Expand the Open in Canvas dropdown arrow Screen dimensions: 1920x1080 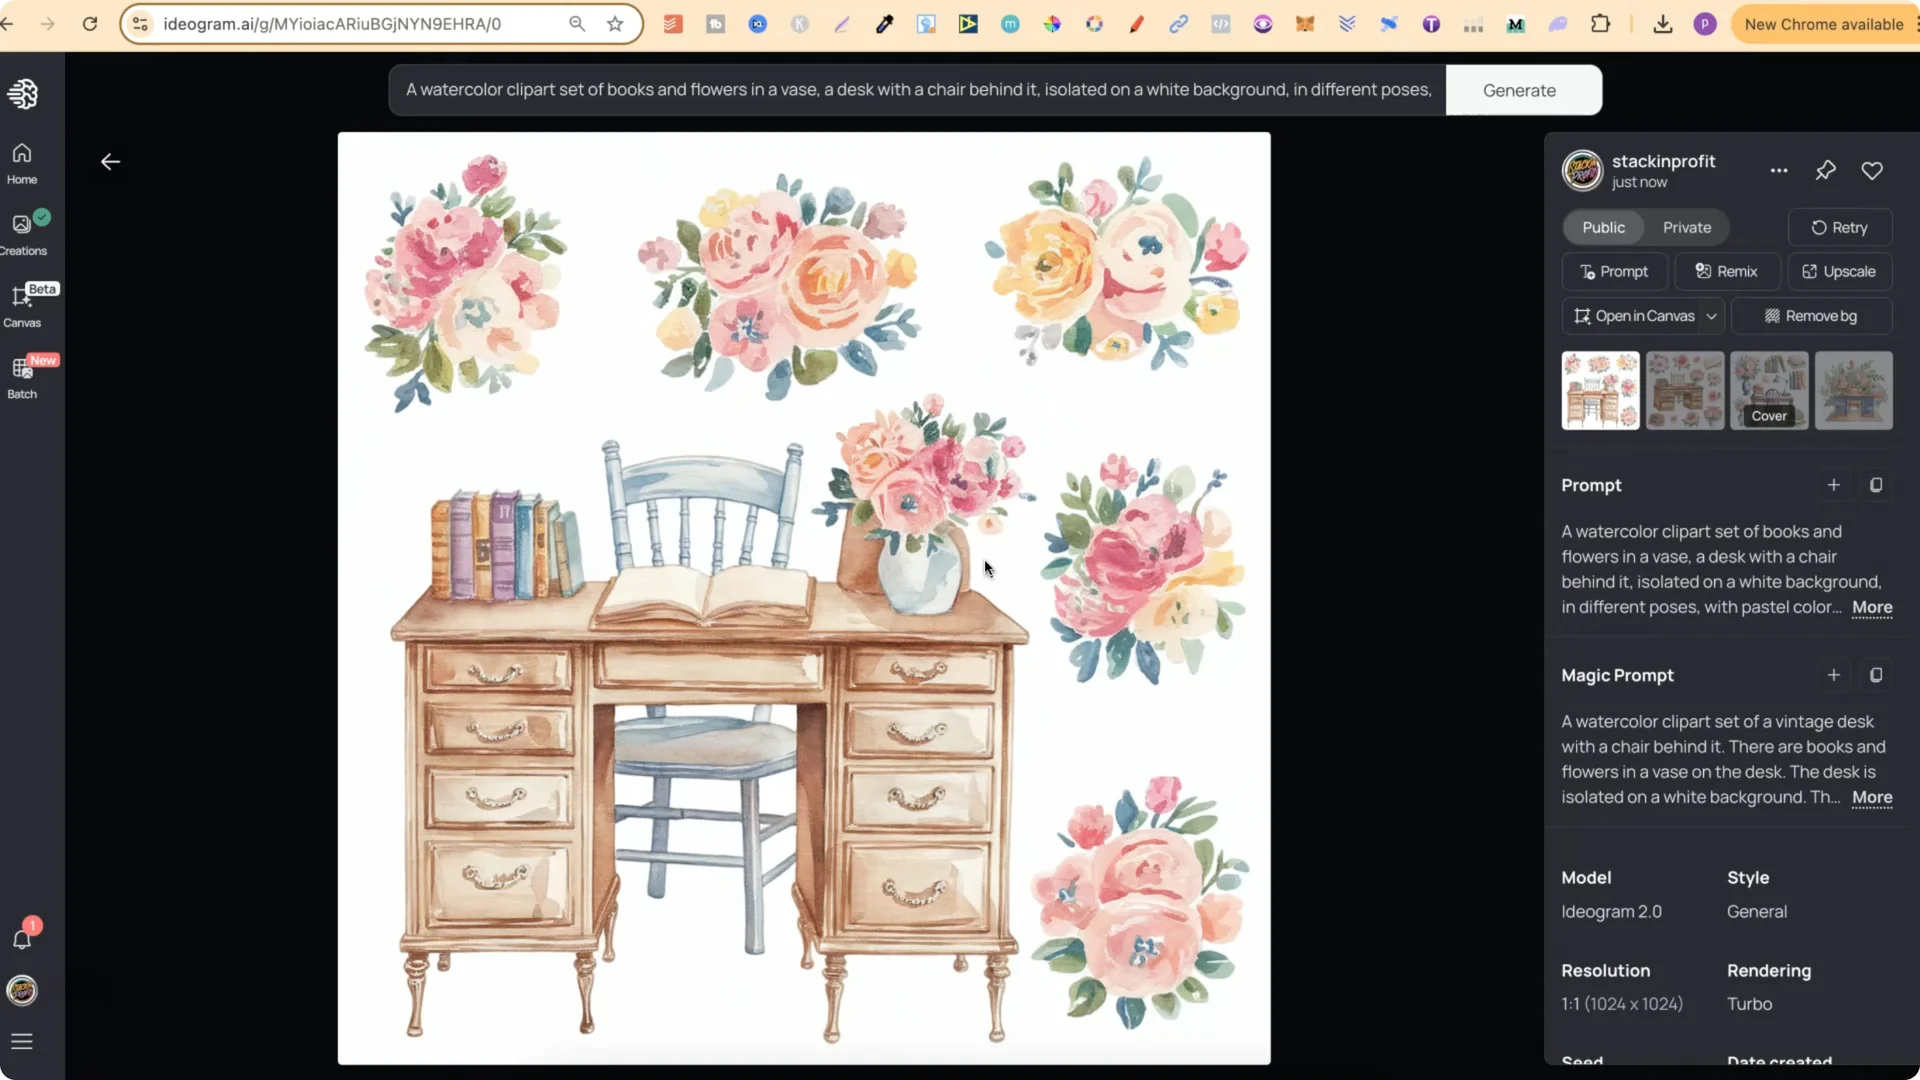[x=1711, y=316]
